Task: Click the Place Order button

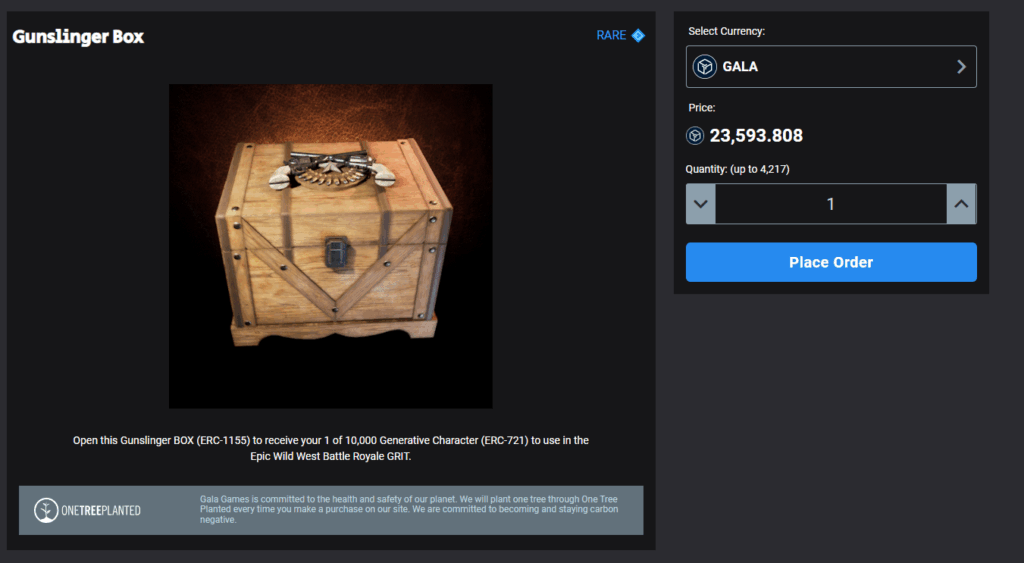Action: [x=831, y=262]
